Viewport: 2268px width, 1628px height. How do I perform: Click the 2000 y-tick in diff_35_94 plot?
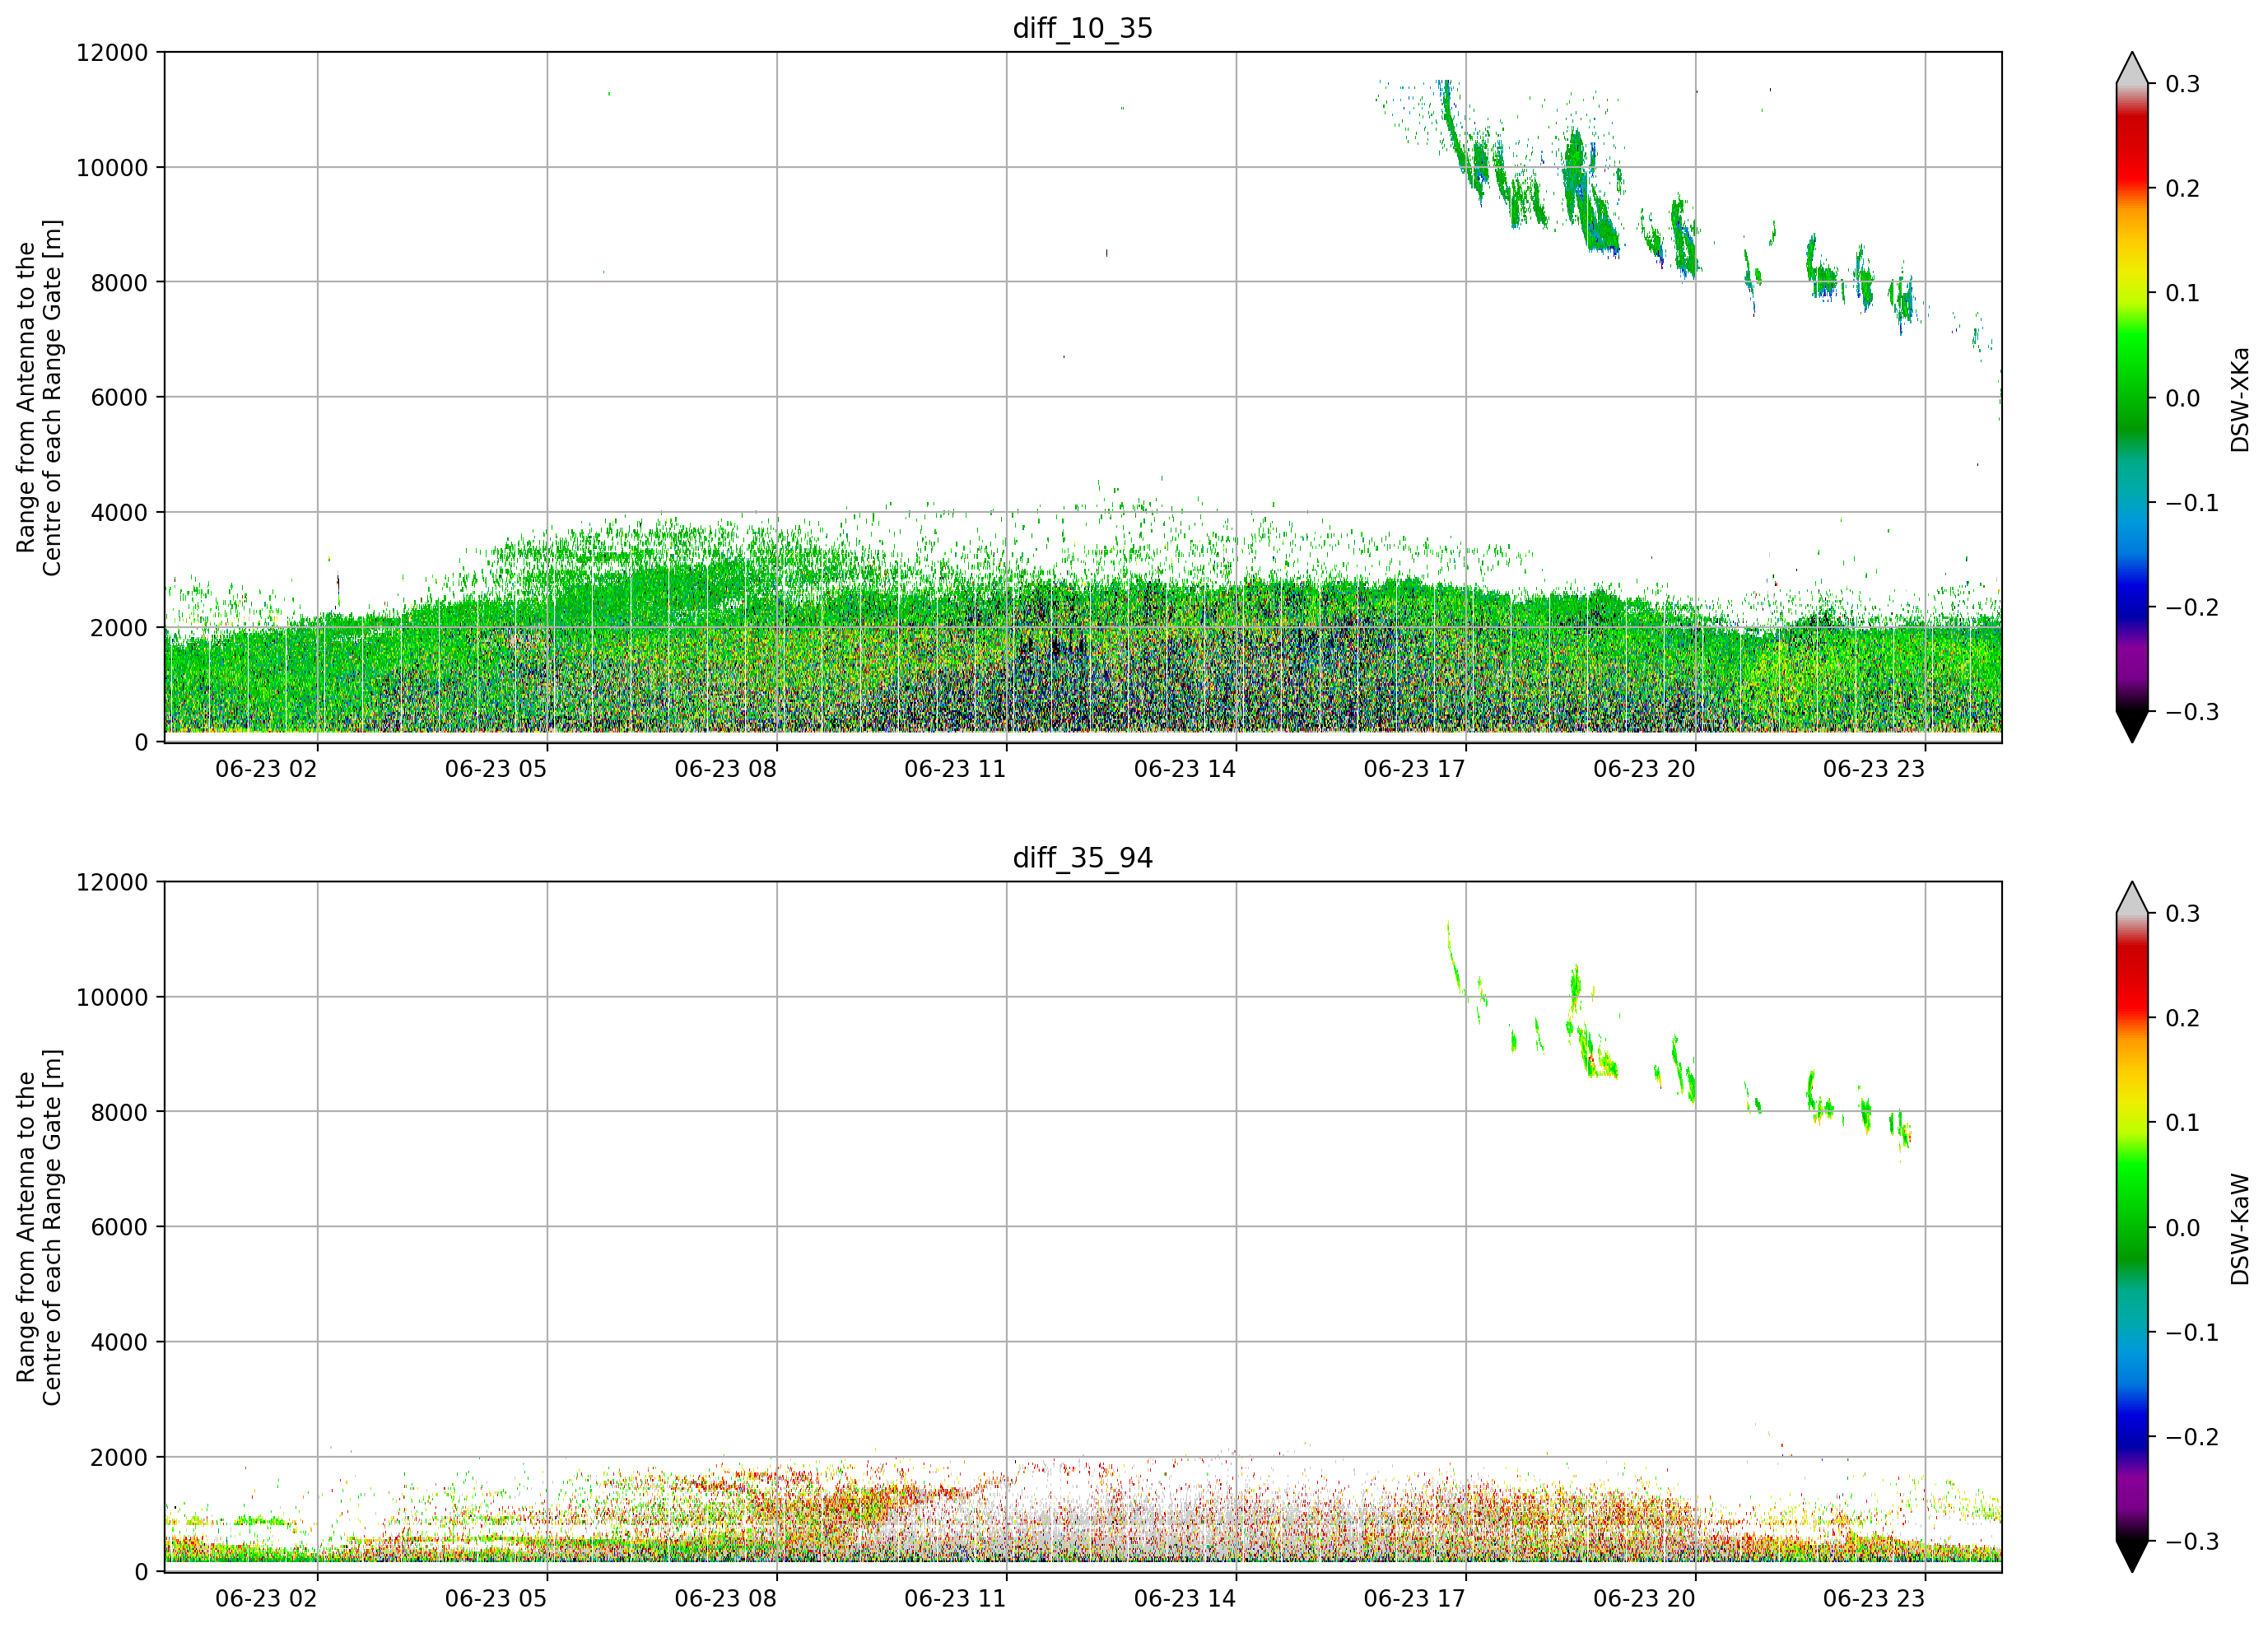(119, 1458)
